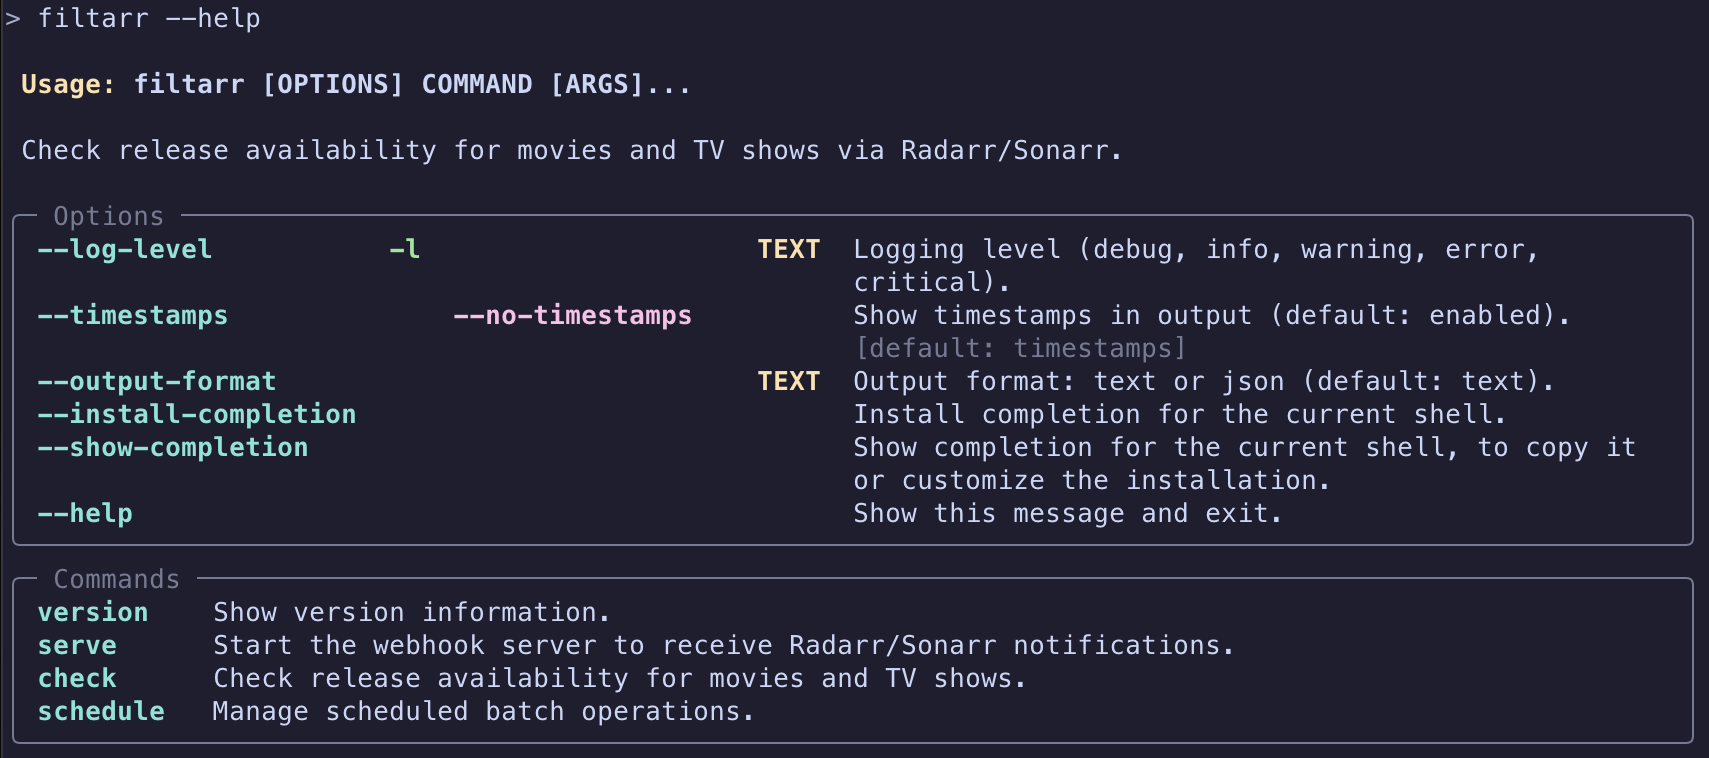The image size is (1709, 758).
Task: Click the 'critical).' continuation line
Action: click(932, 282)
